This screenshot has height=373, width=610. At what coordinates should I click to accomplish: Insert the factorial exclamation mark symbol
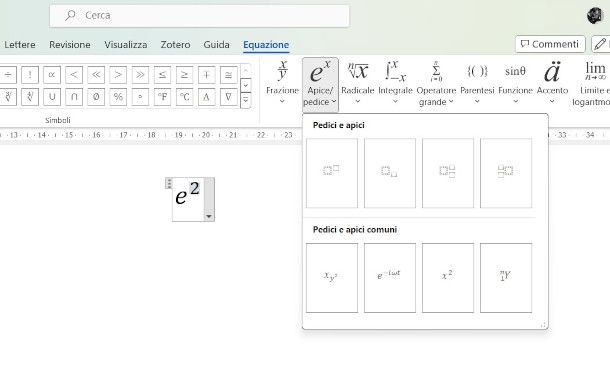(30, 74)
